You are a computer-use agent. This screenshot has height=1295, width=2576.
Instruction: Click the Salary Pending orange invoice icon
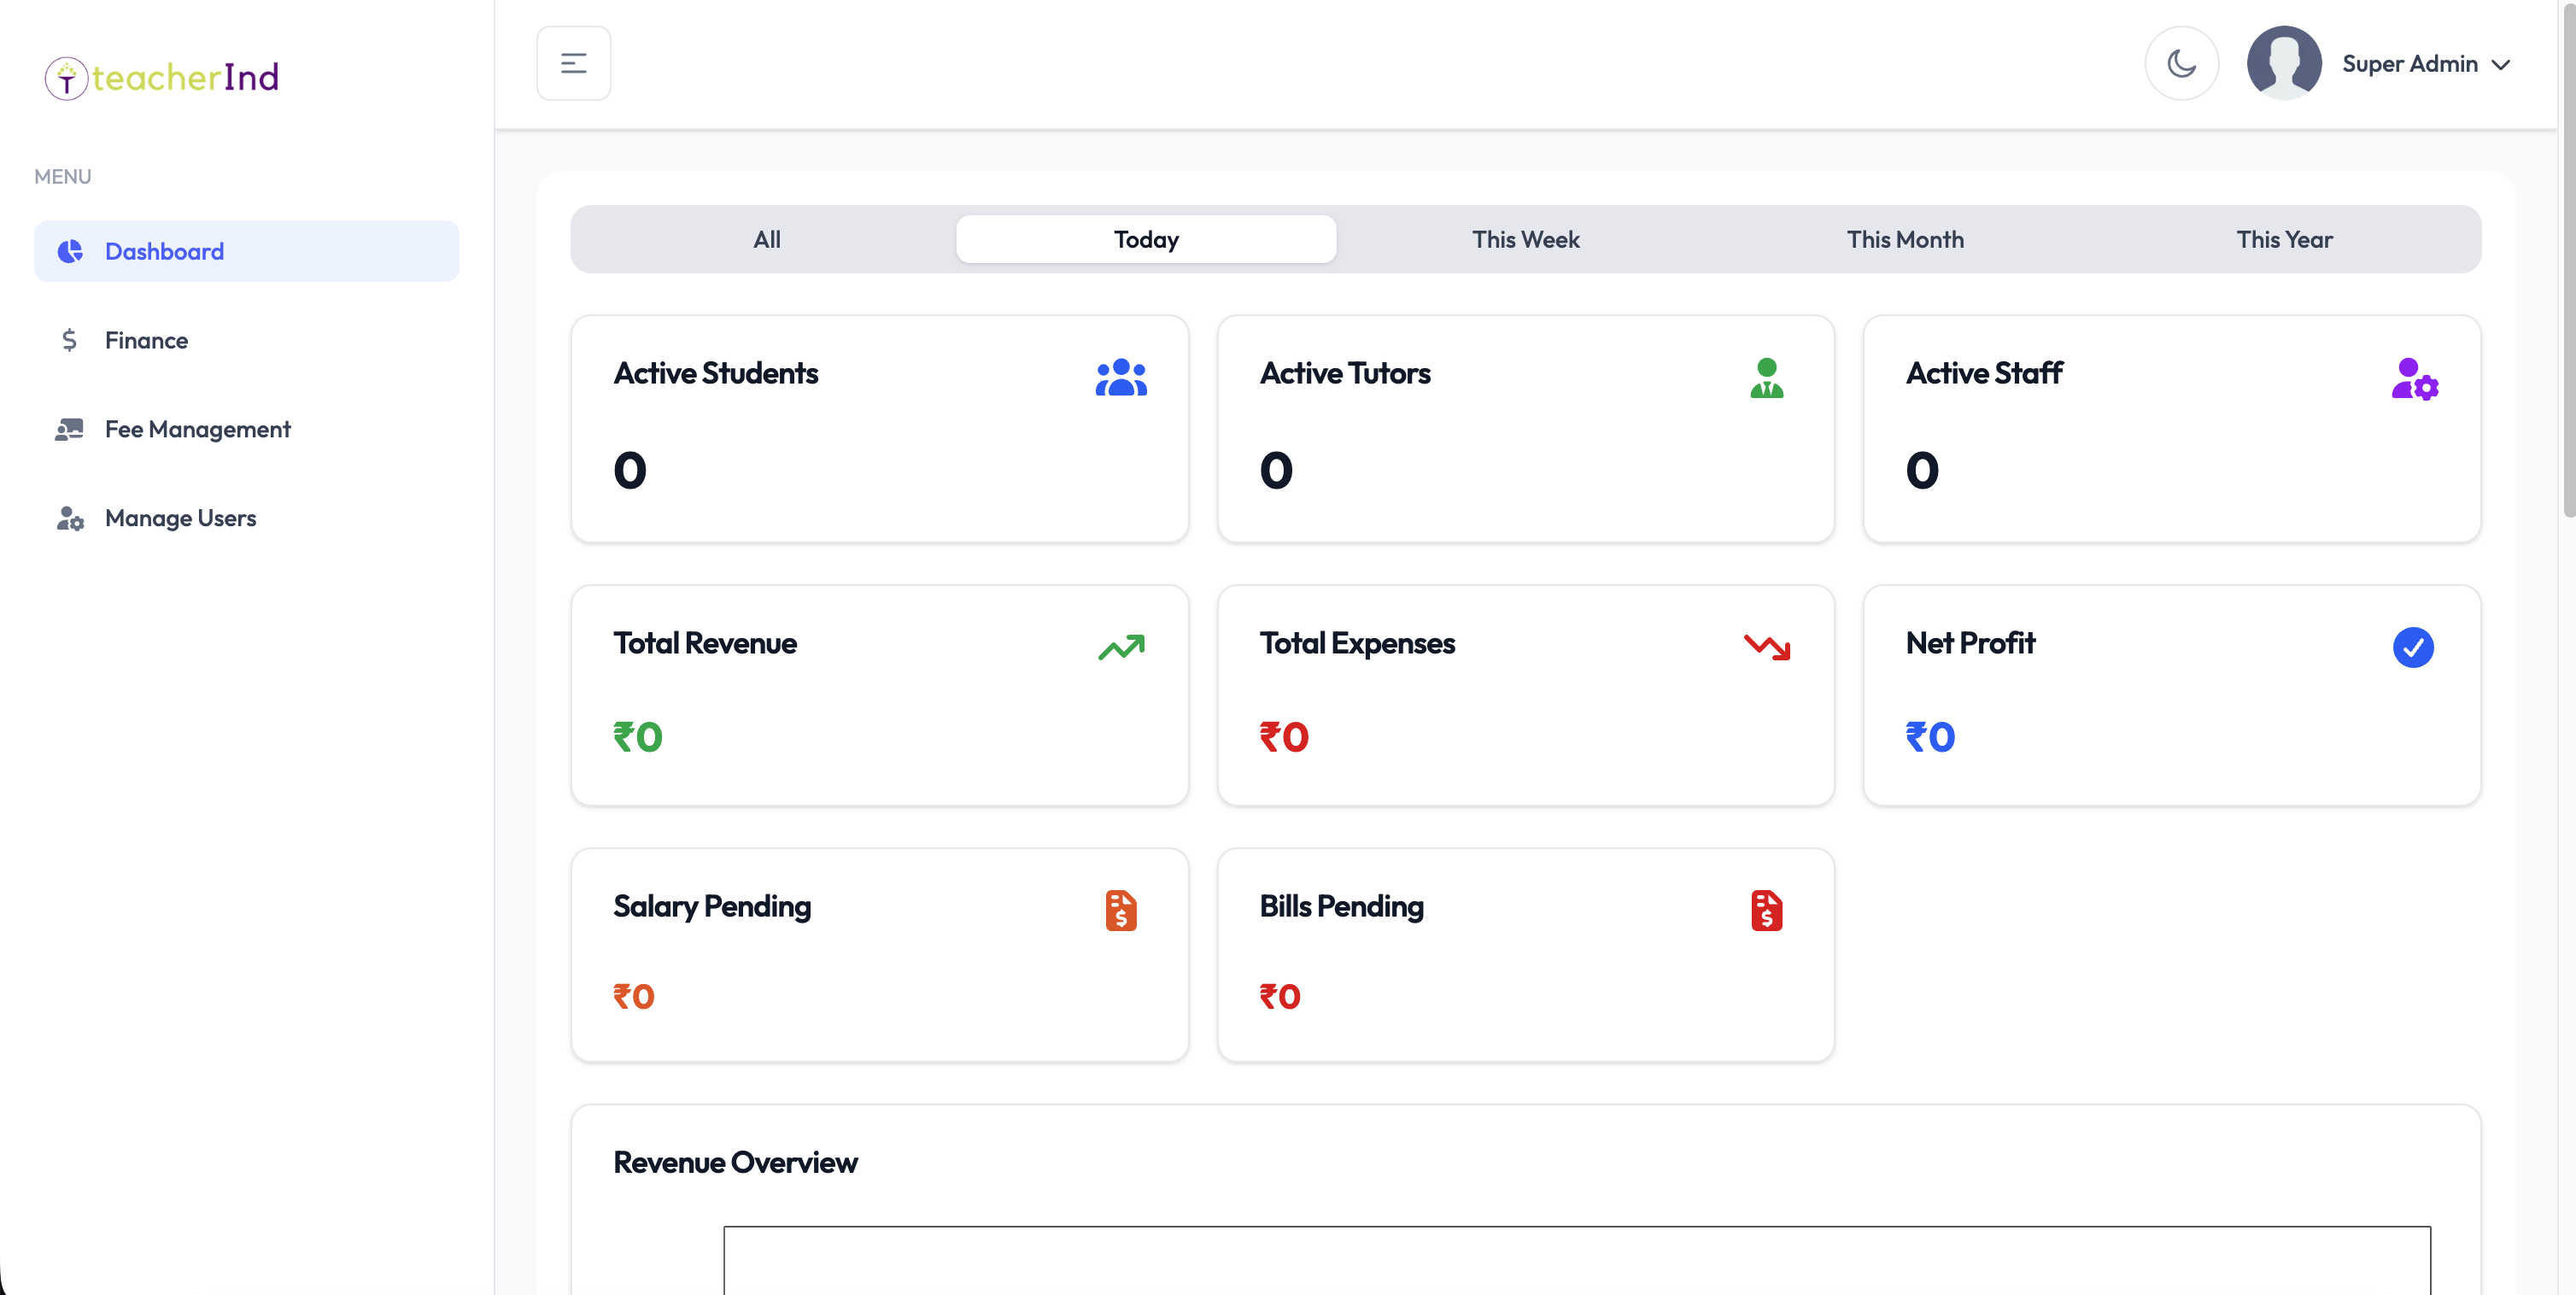pos(1120,910)
